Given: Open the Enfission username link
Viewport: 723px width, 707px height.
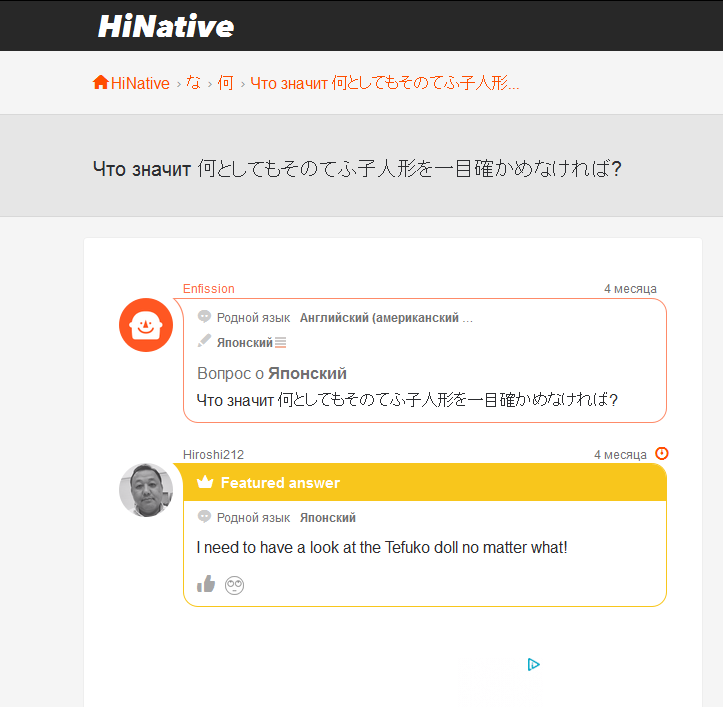Looking at the screenshot, I should tap(208, 289).
